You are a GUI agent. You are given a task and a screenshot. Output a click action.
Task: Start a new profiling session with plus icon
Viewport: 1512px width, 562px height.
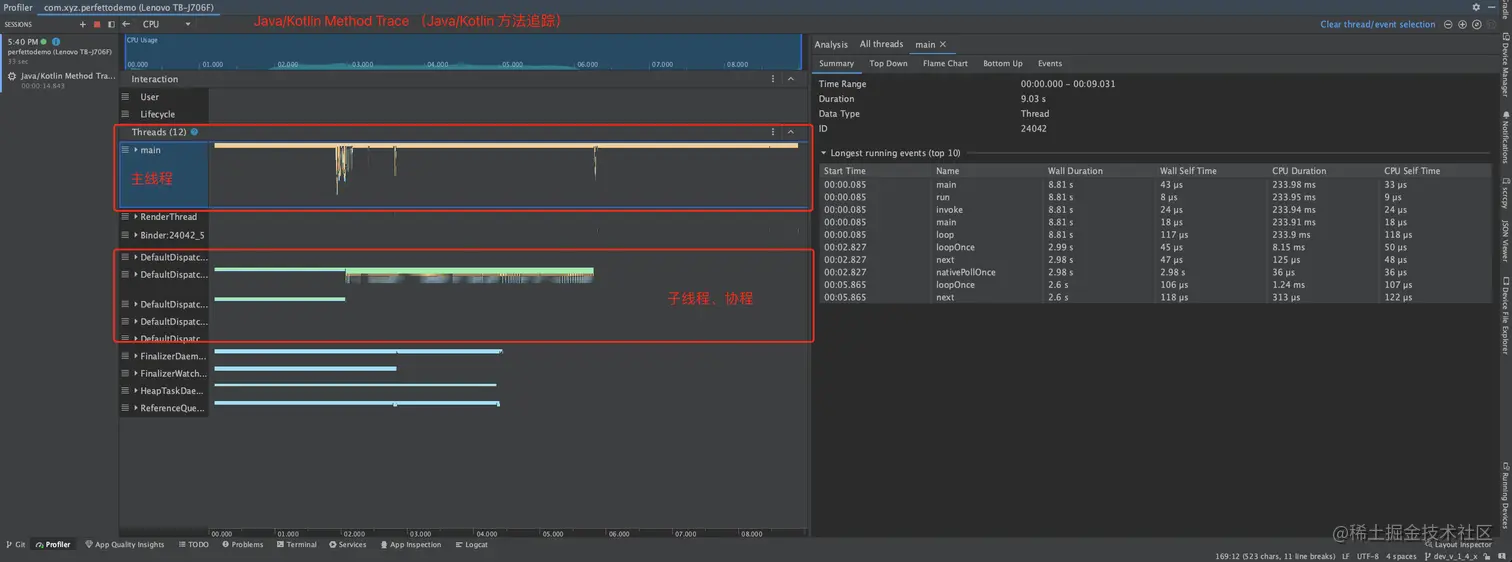click(83, 24)
